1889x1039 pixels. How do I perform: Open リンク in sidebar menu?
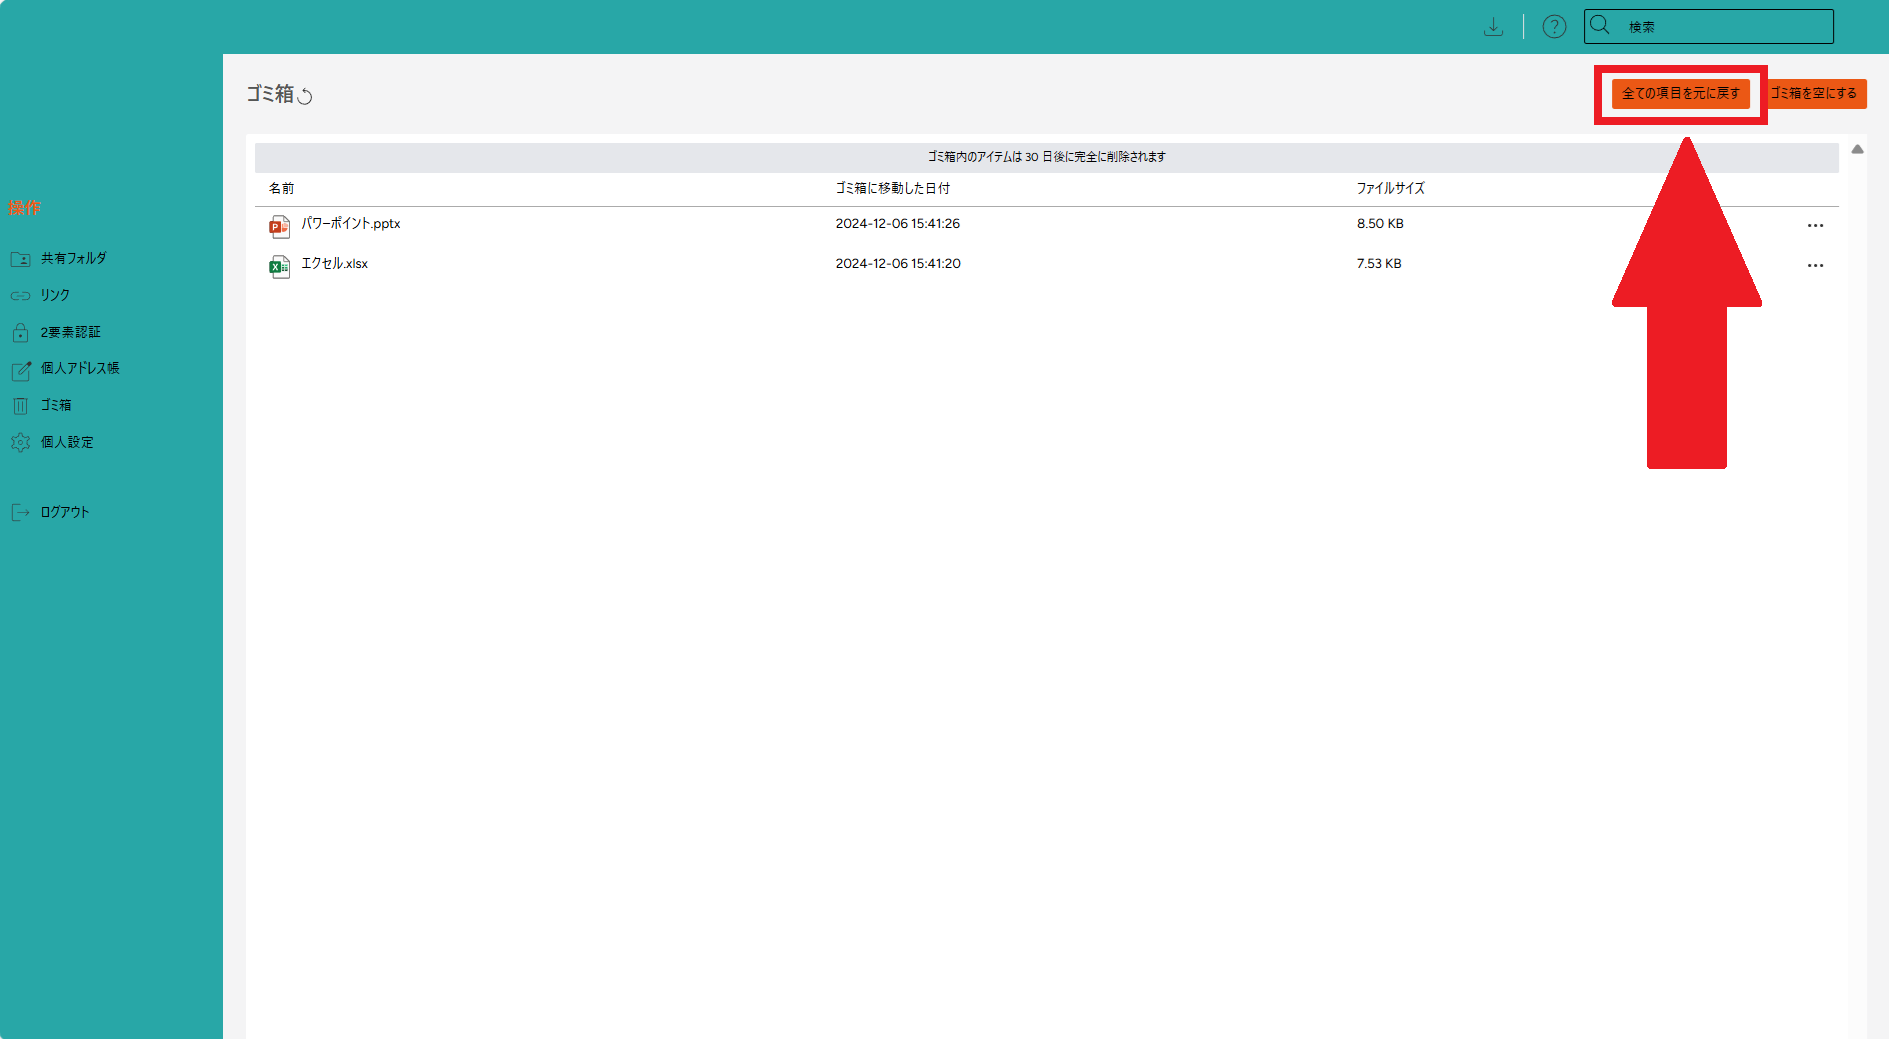point(55,295)
